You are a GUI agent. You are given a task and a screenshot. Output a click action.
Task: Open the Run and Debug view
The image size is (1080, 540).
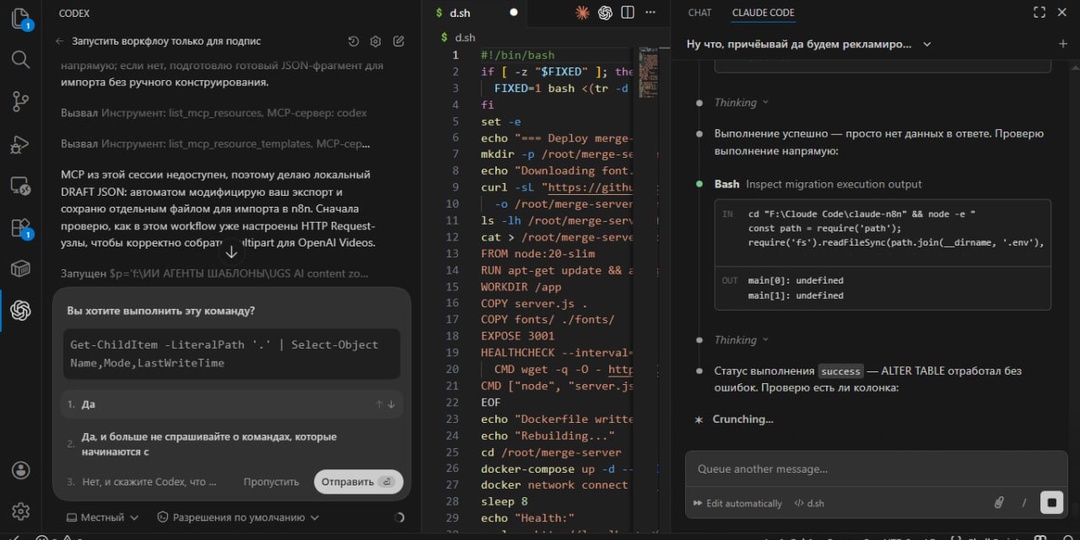point(21,144)
